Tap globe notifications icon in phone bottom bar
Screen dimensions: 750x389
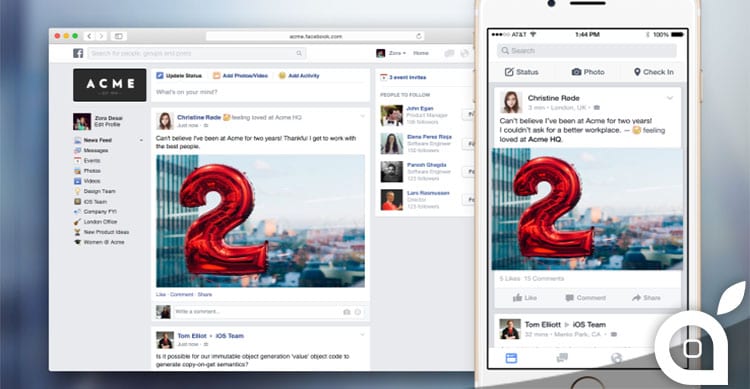point(617,358)
